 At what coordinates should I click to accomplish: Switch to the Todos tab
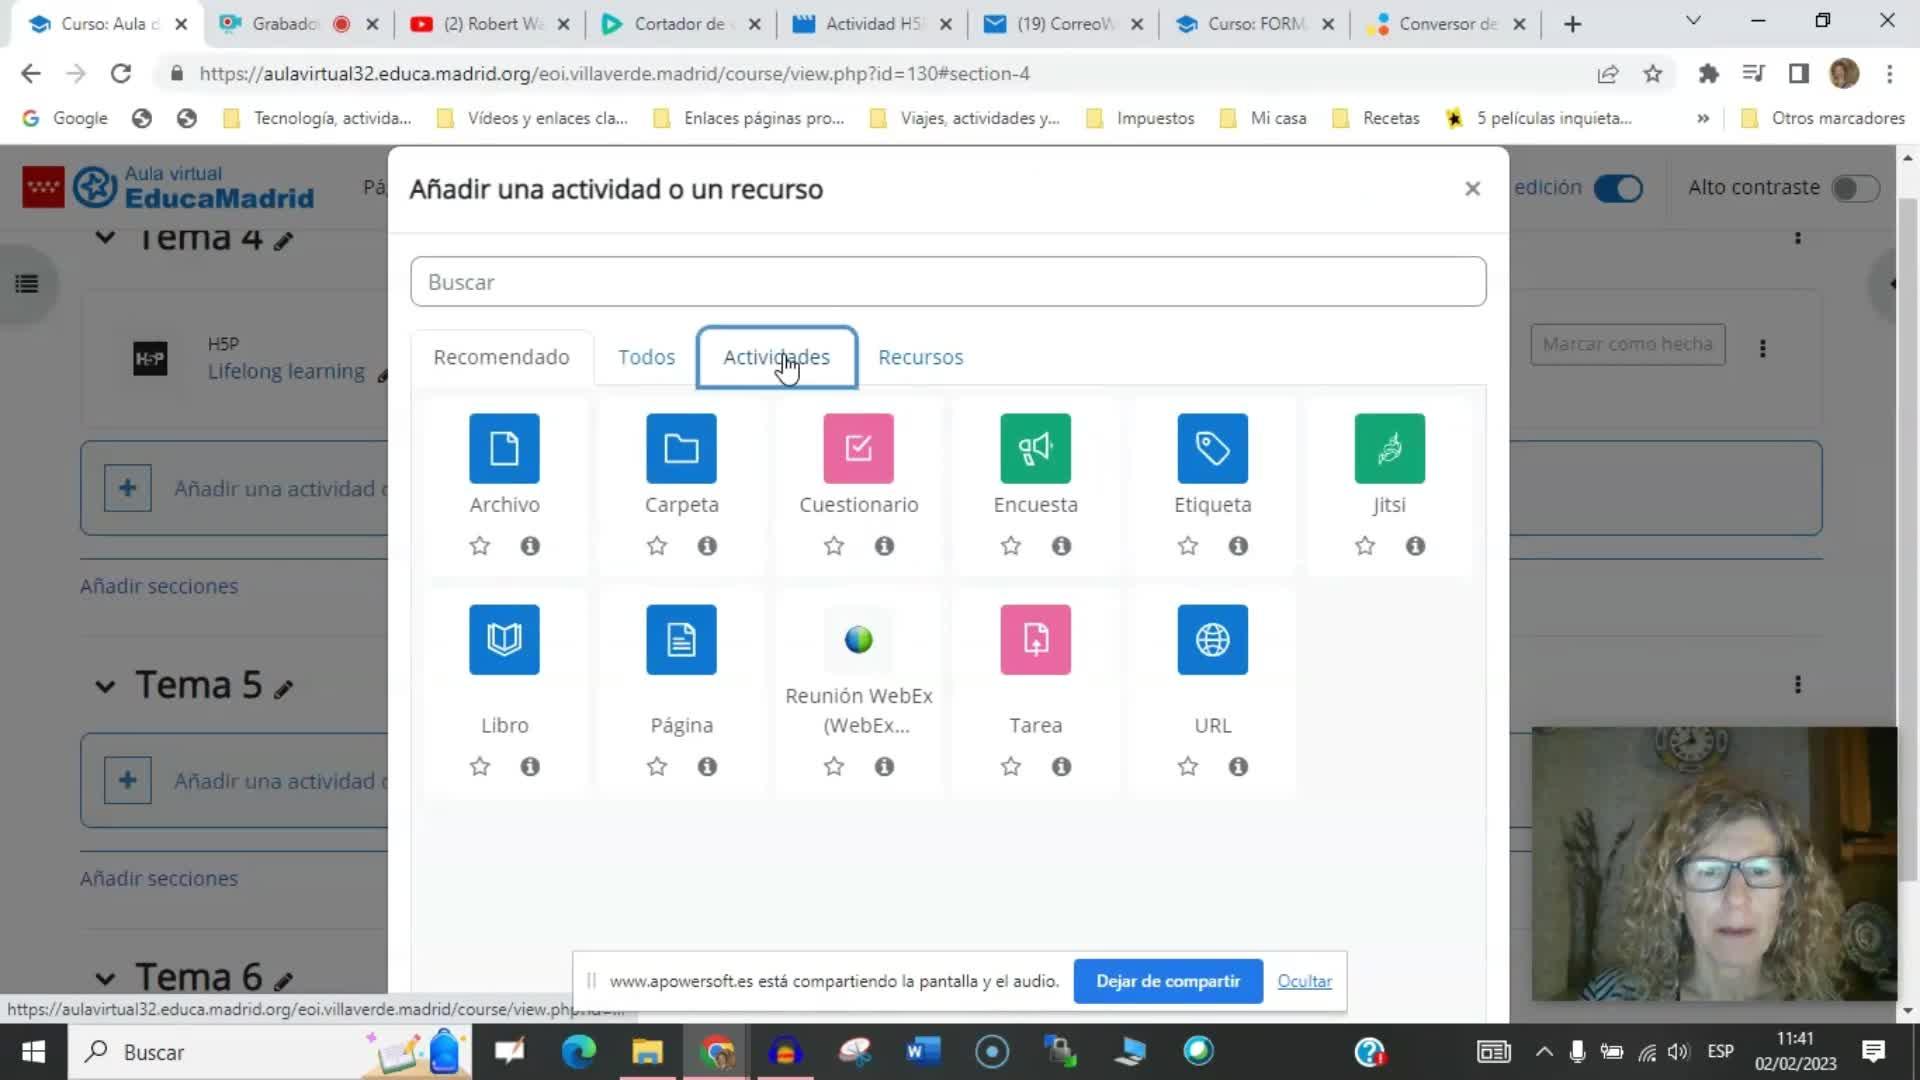click(x=646, y=357)
